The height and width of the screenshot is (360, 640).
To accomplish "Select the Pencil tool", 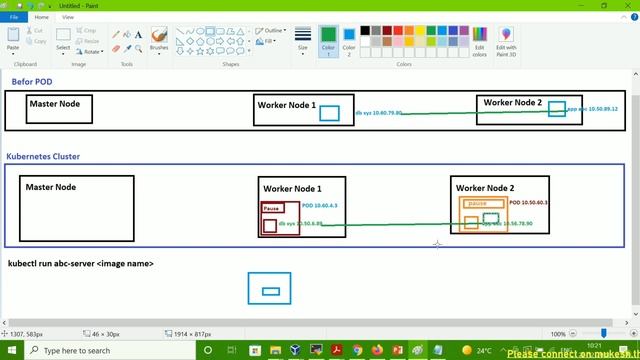I will tap(116, 35).
